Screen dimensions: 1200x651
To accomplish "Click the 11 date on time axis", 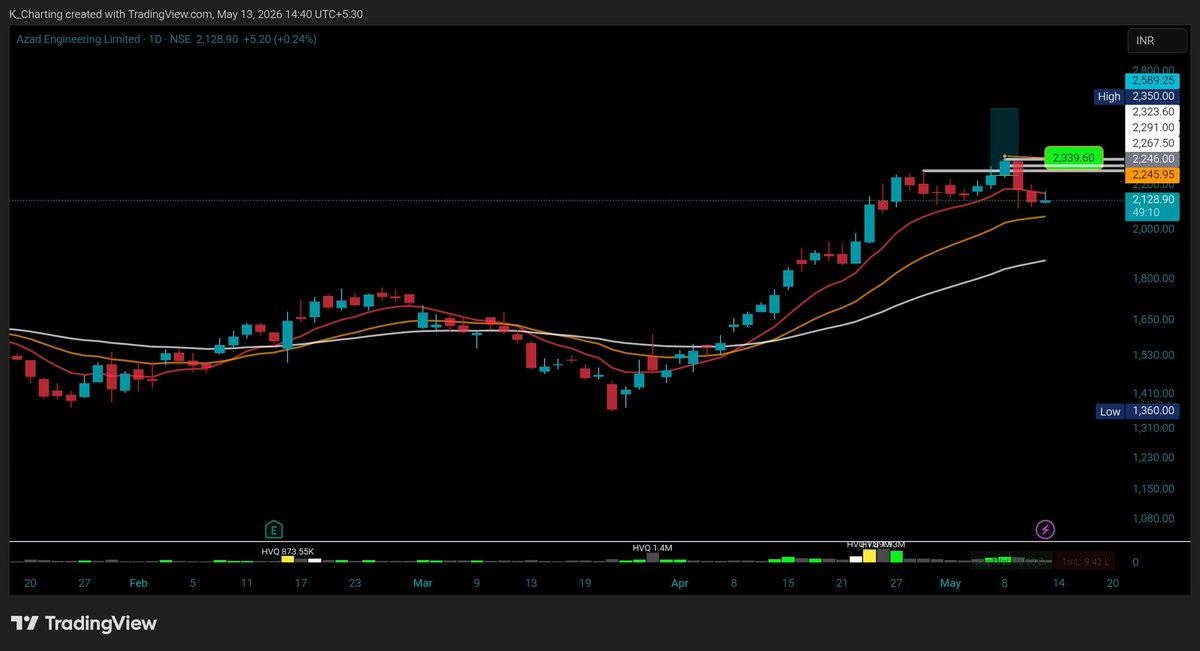I will pos(246,582).
